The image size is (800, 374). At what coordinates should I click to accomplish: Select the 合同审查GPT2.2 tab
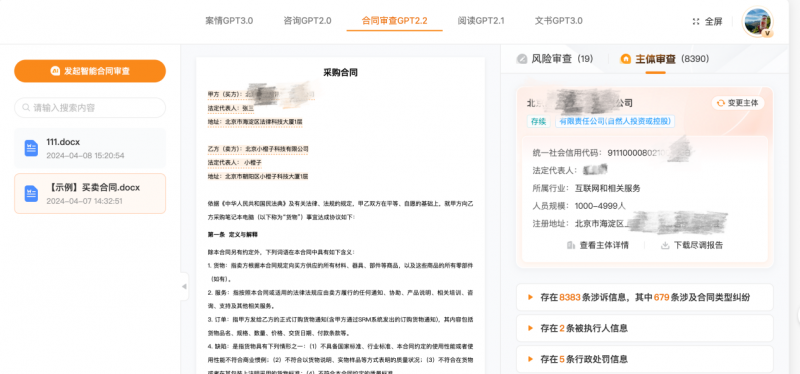394,21
